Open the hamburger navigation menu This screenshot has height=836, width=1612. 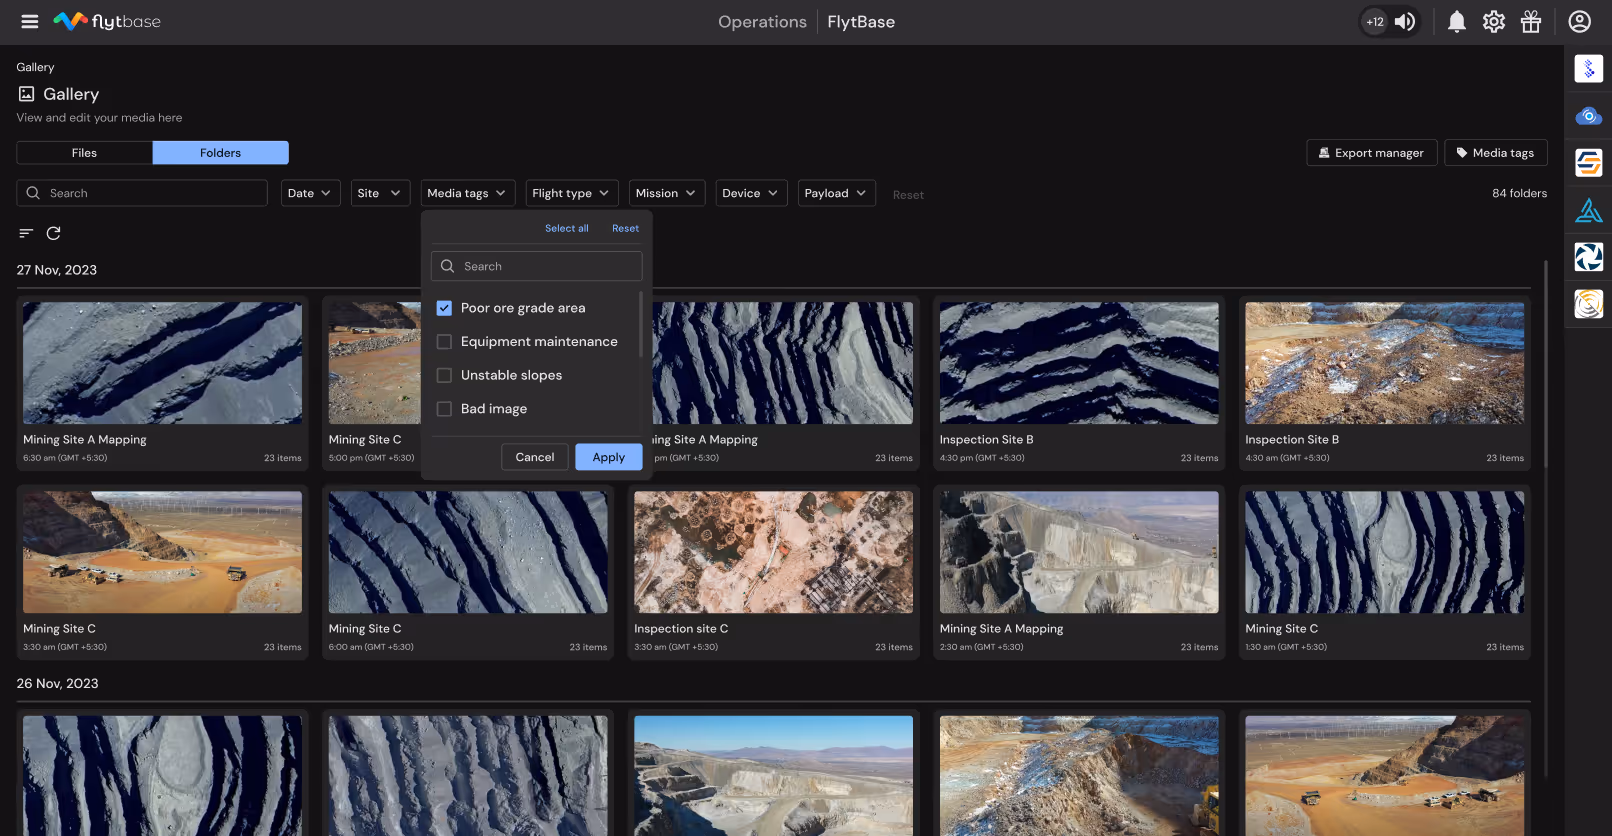click(x=30, y=22)
